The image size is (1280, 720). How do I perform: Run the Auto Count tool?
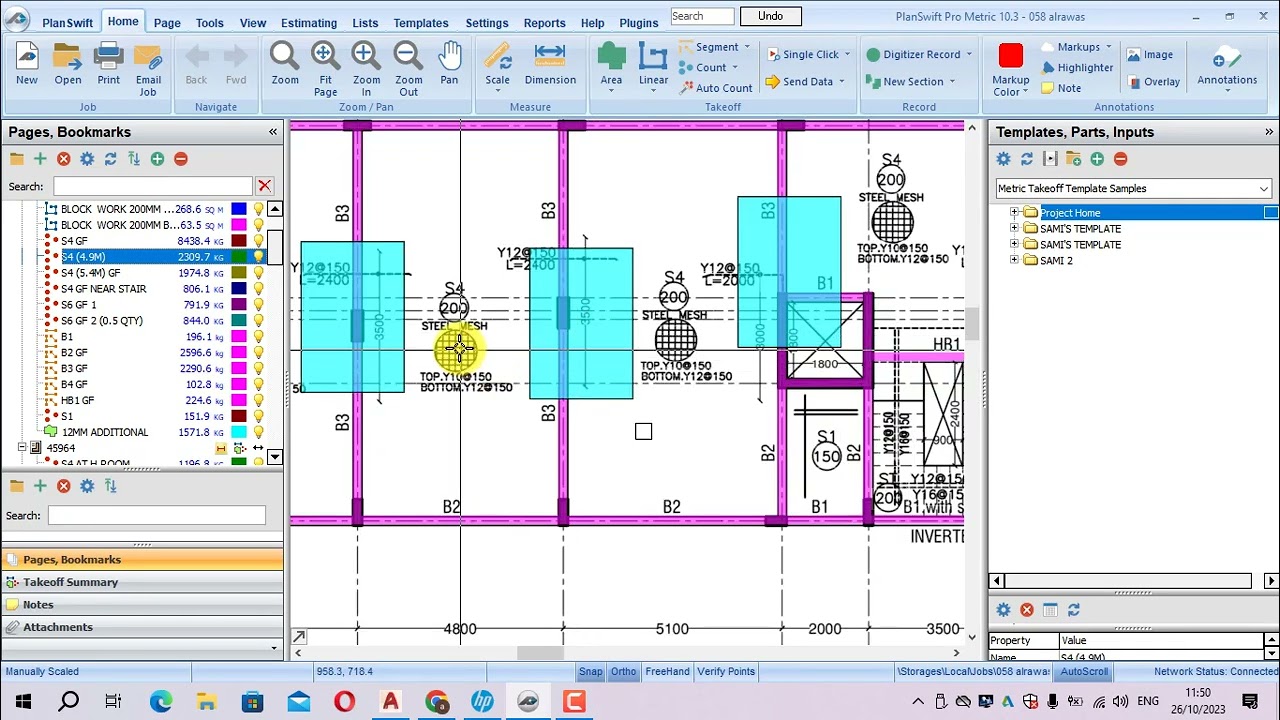[x=715, y=88]
